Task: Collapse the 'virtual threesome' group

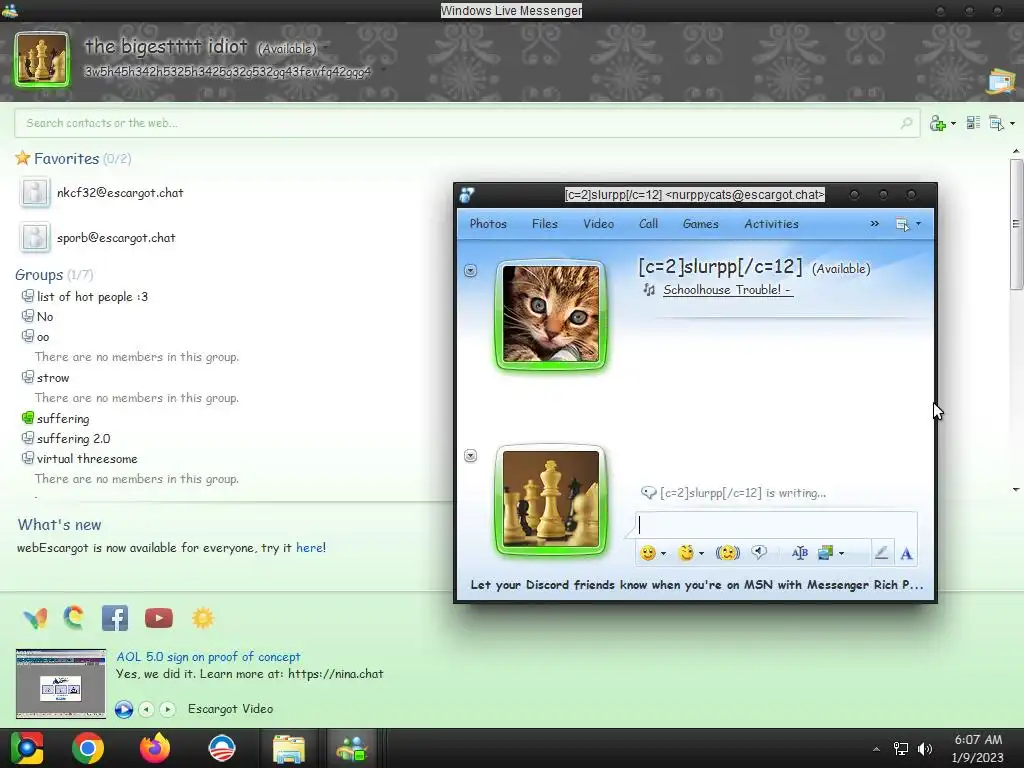Action: [87, 459]
